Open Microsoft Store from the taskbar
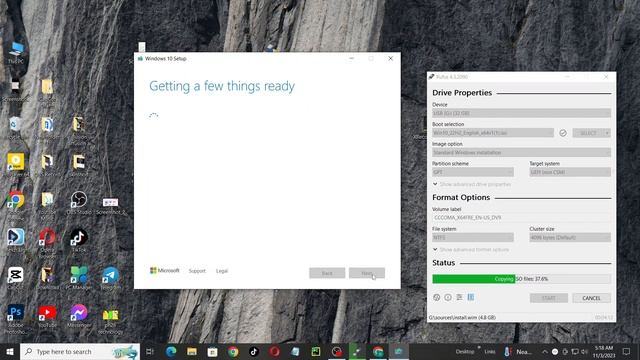 [212, 351]
